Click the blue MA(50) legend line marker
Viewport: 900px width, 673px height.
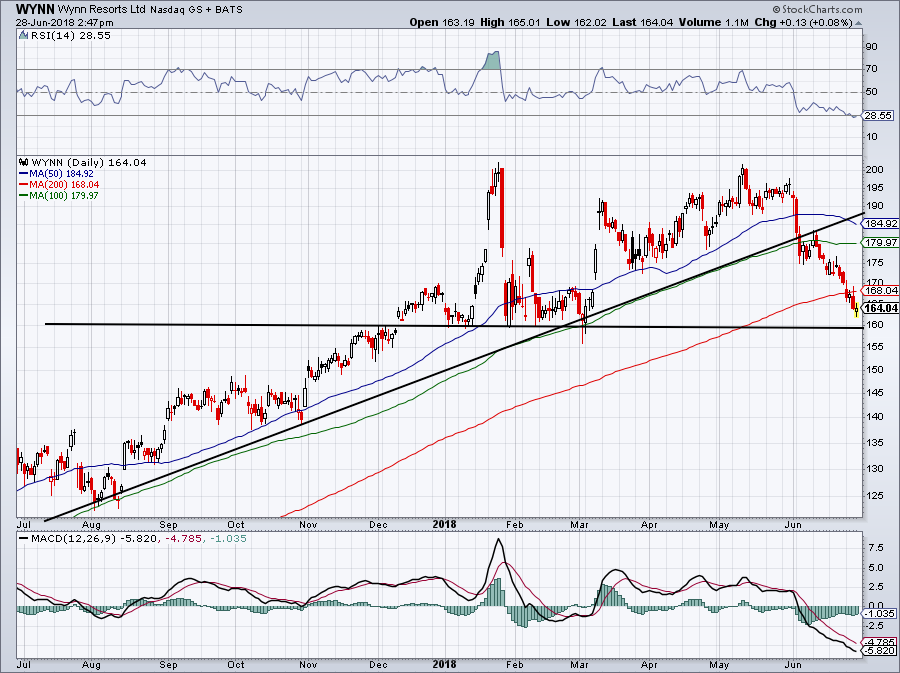24,173
